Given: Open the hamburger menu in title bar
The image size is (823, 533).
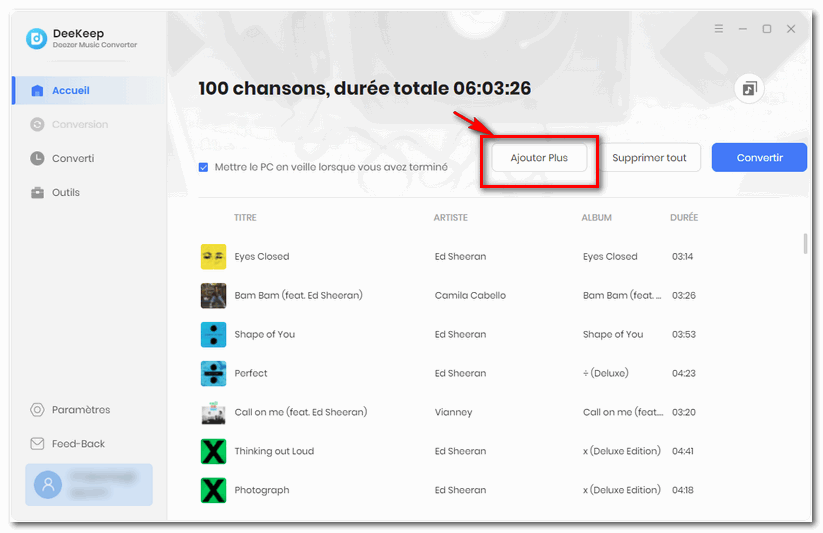Looking at the screenshot, I should 719,28.
